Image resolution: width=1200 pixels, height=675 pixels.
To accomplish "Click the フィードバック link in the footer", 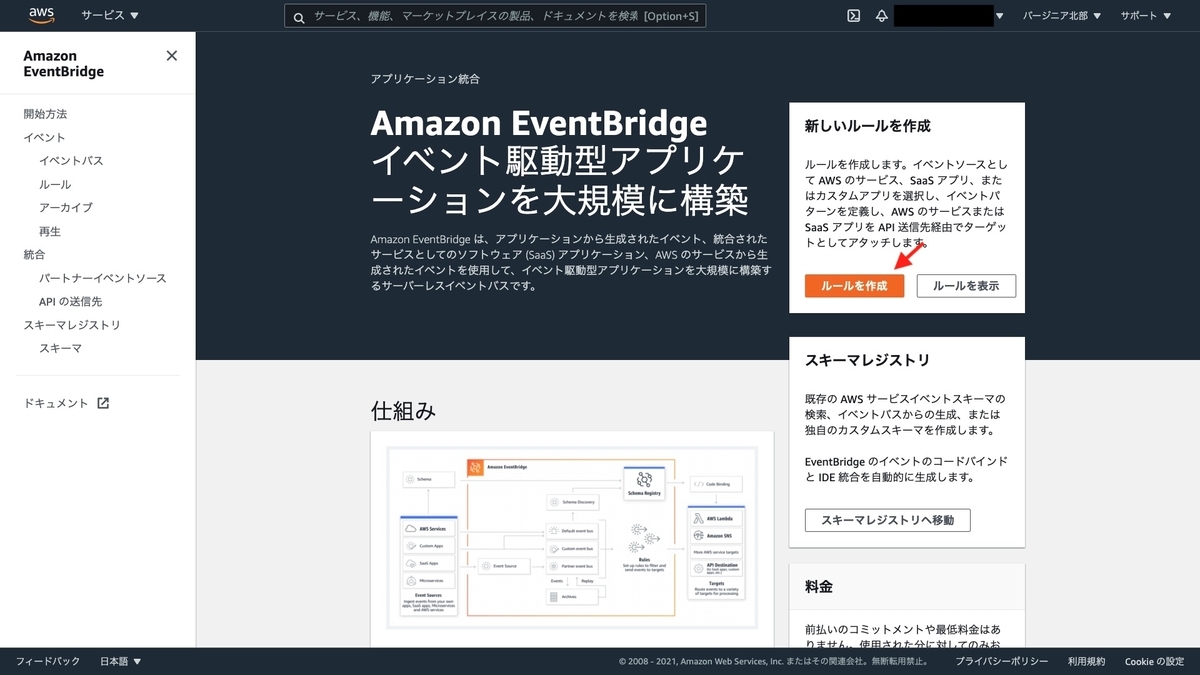I will [48, 662].
